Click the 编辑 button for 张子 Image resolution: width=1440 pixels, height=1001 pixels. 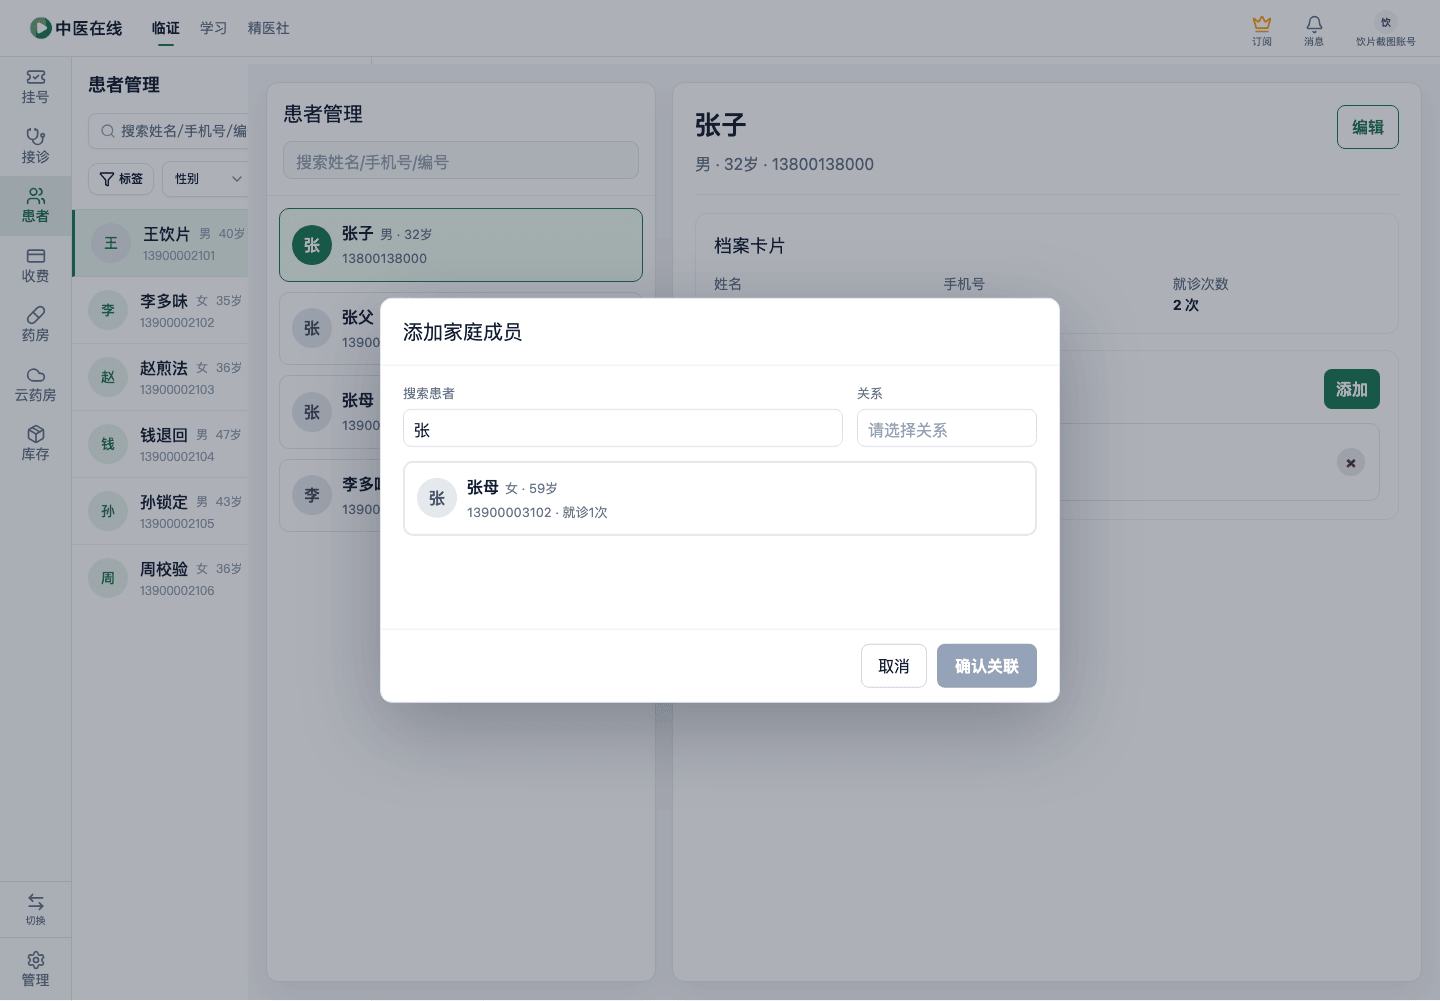(1368, 127)
